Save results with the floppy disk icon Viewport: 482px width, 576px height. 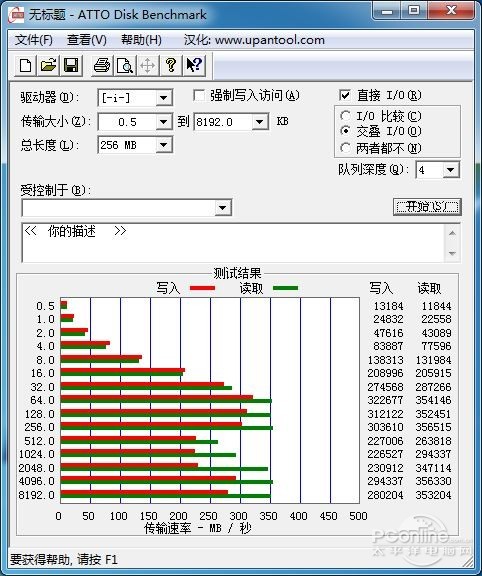coord(71,66)
